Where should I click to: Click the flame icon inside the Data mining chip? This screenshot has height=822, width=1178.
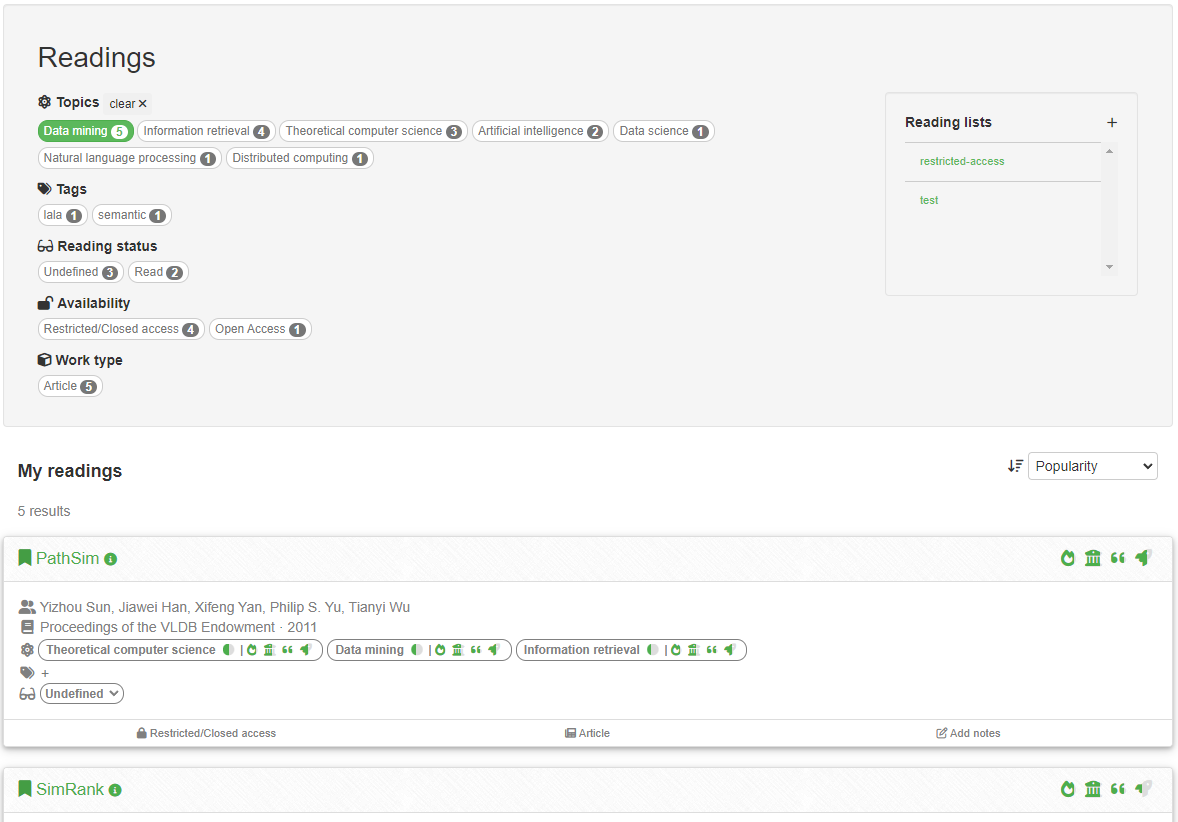(x=442, y=649)
